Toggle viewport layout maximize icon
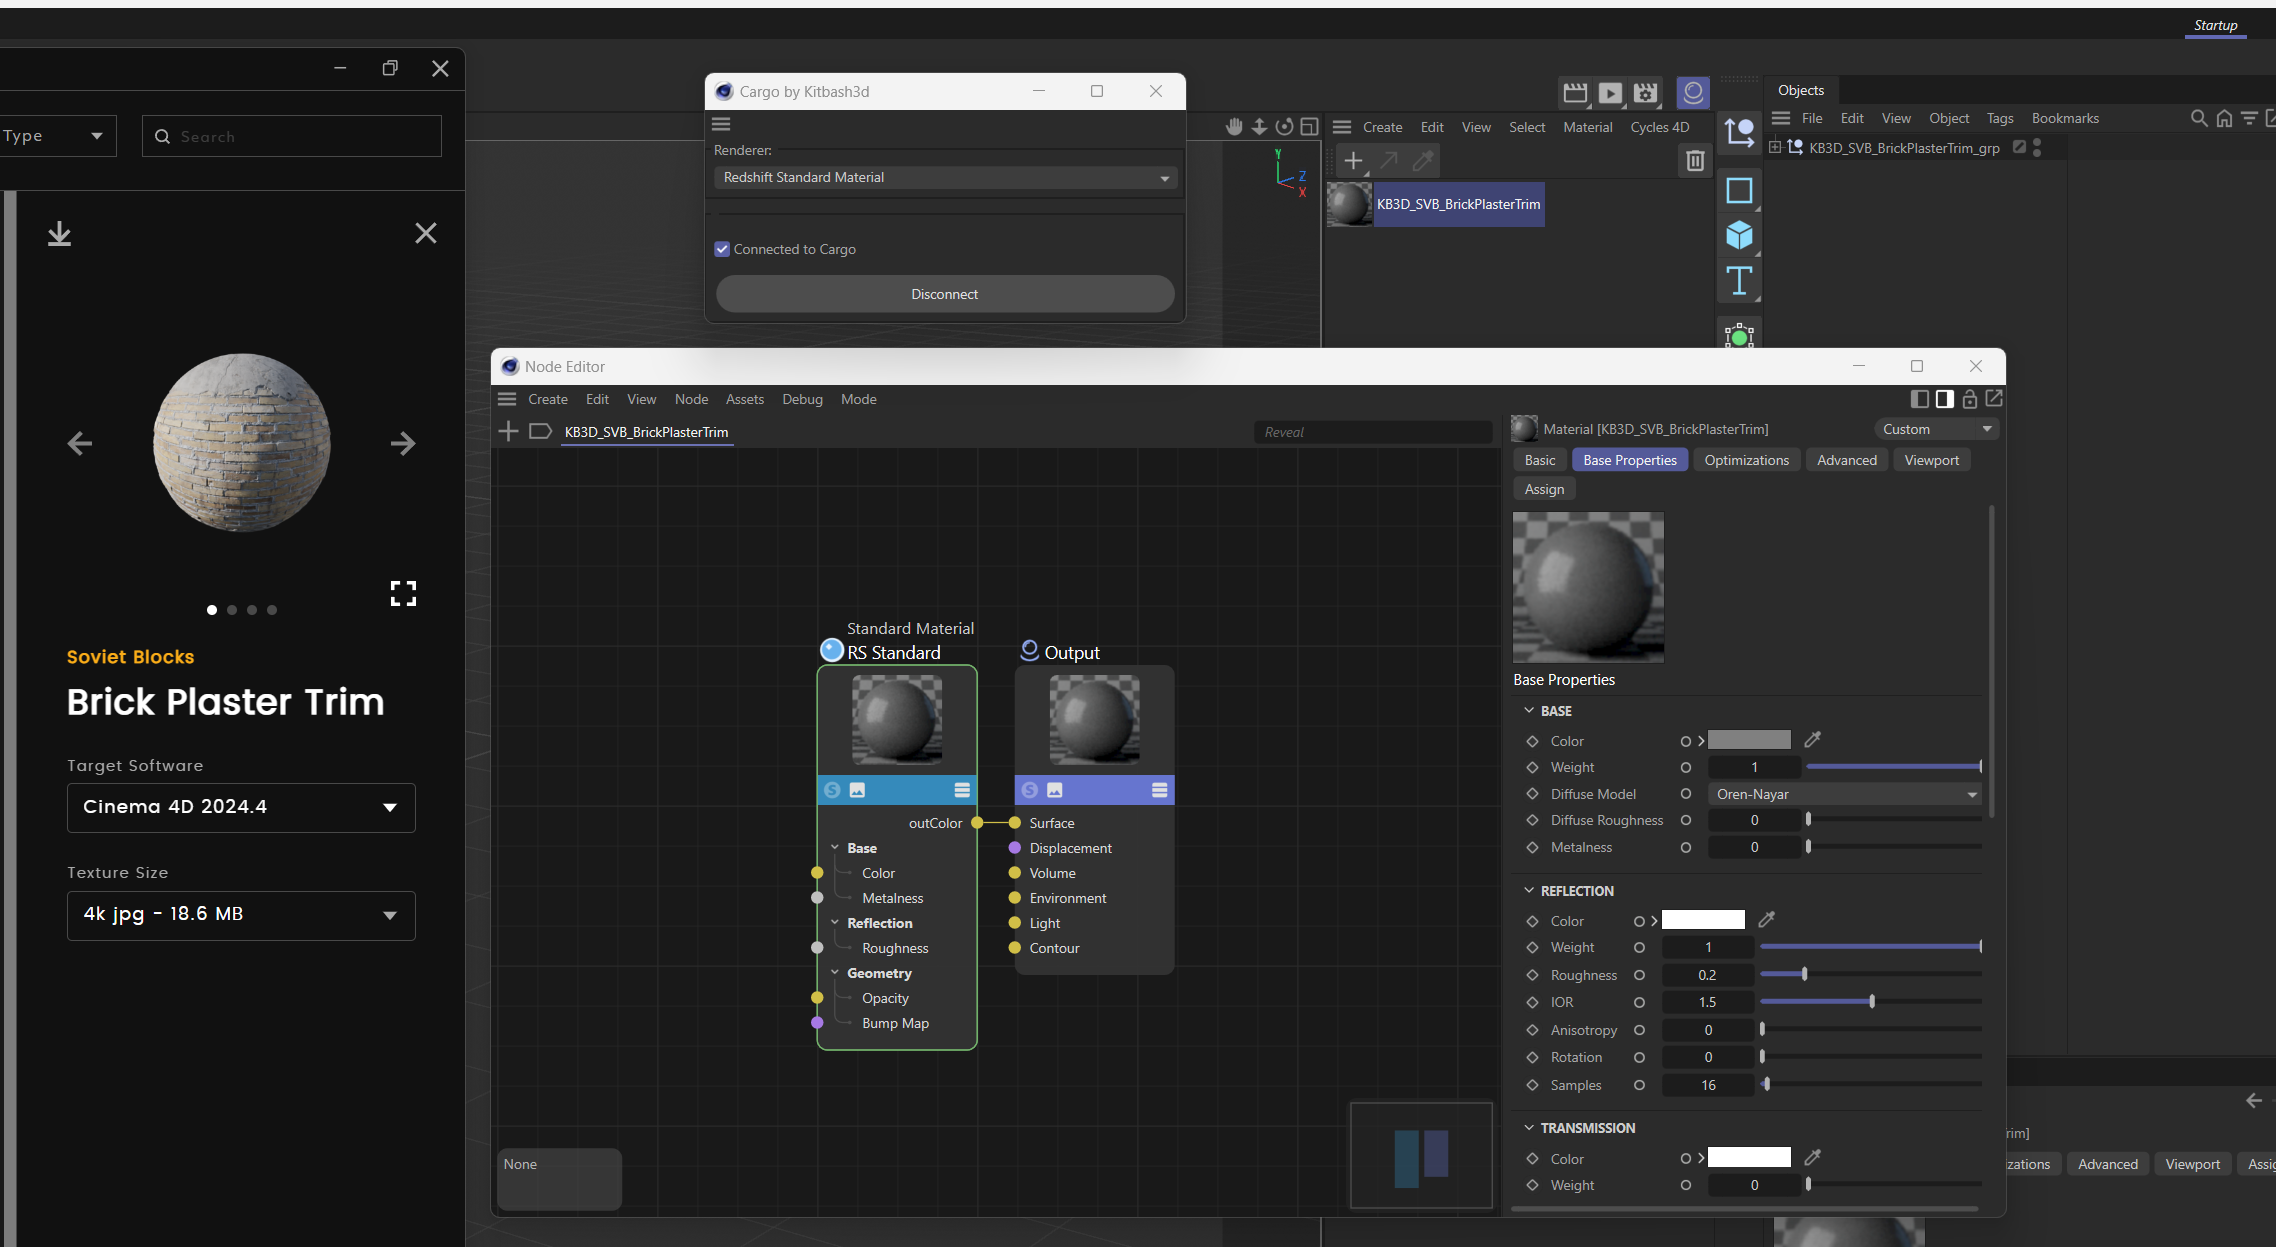Screen dimensions: 2276x1247 1309,126
